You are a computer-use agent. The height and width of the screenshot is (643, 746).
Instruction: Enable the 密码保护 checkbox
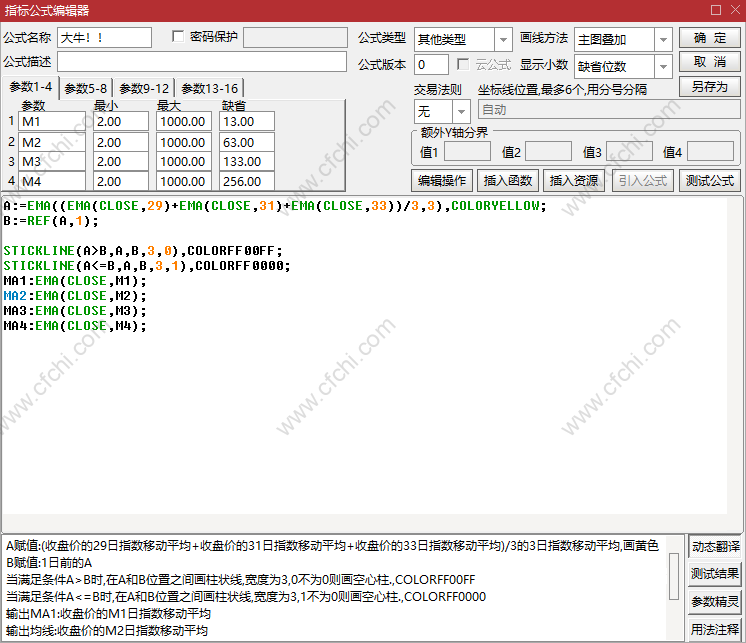pyautogui.click(x=179, y=37)
